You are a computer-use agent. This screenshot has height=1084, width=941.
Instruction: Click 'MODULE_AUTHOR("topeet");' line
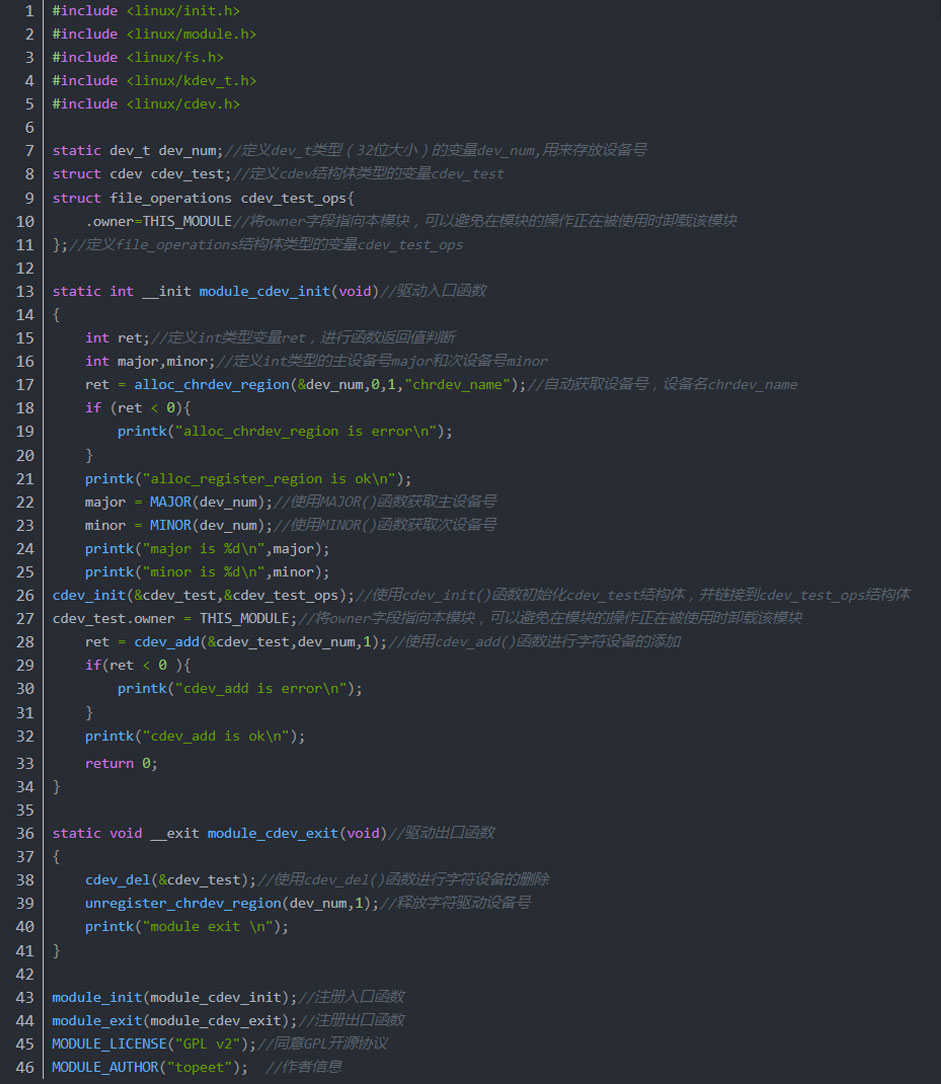[150, 1067]
